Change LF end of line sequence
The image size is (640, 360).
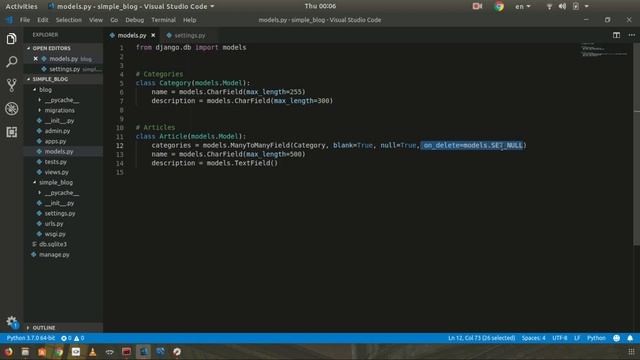click(x=577, y=338)
